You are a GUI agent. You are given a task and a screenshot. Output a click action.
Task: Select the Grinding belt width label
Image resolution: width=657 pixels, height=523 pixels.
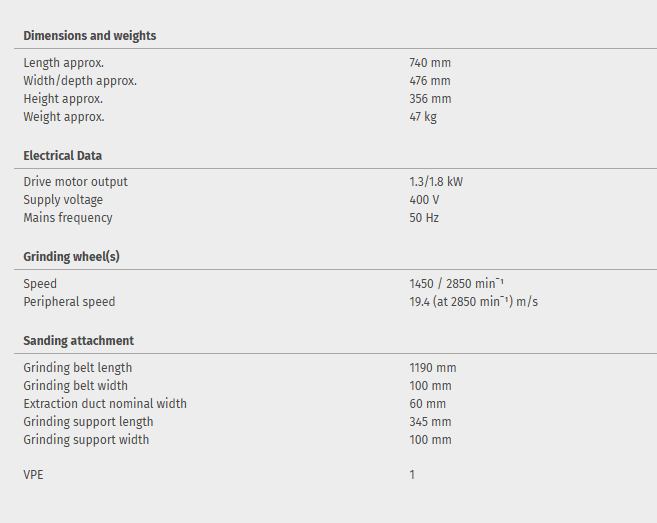point(75,386)
